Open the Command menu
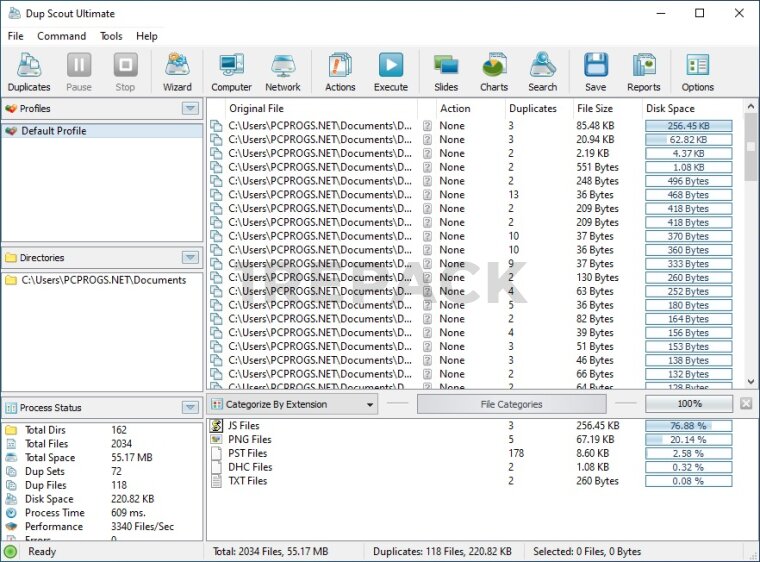 (62, 36)
